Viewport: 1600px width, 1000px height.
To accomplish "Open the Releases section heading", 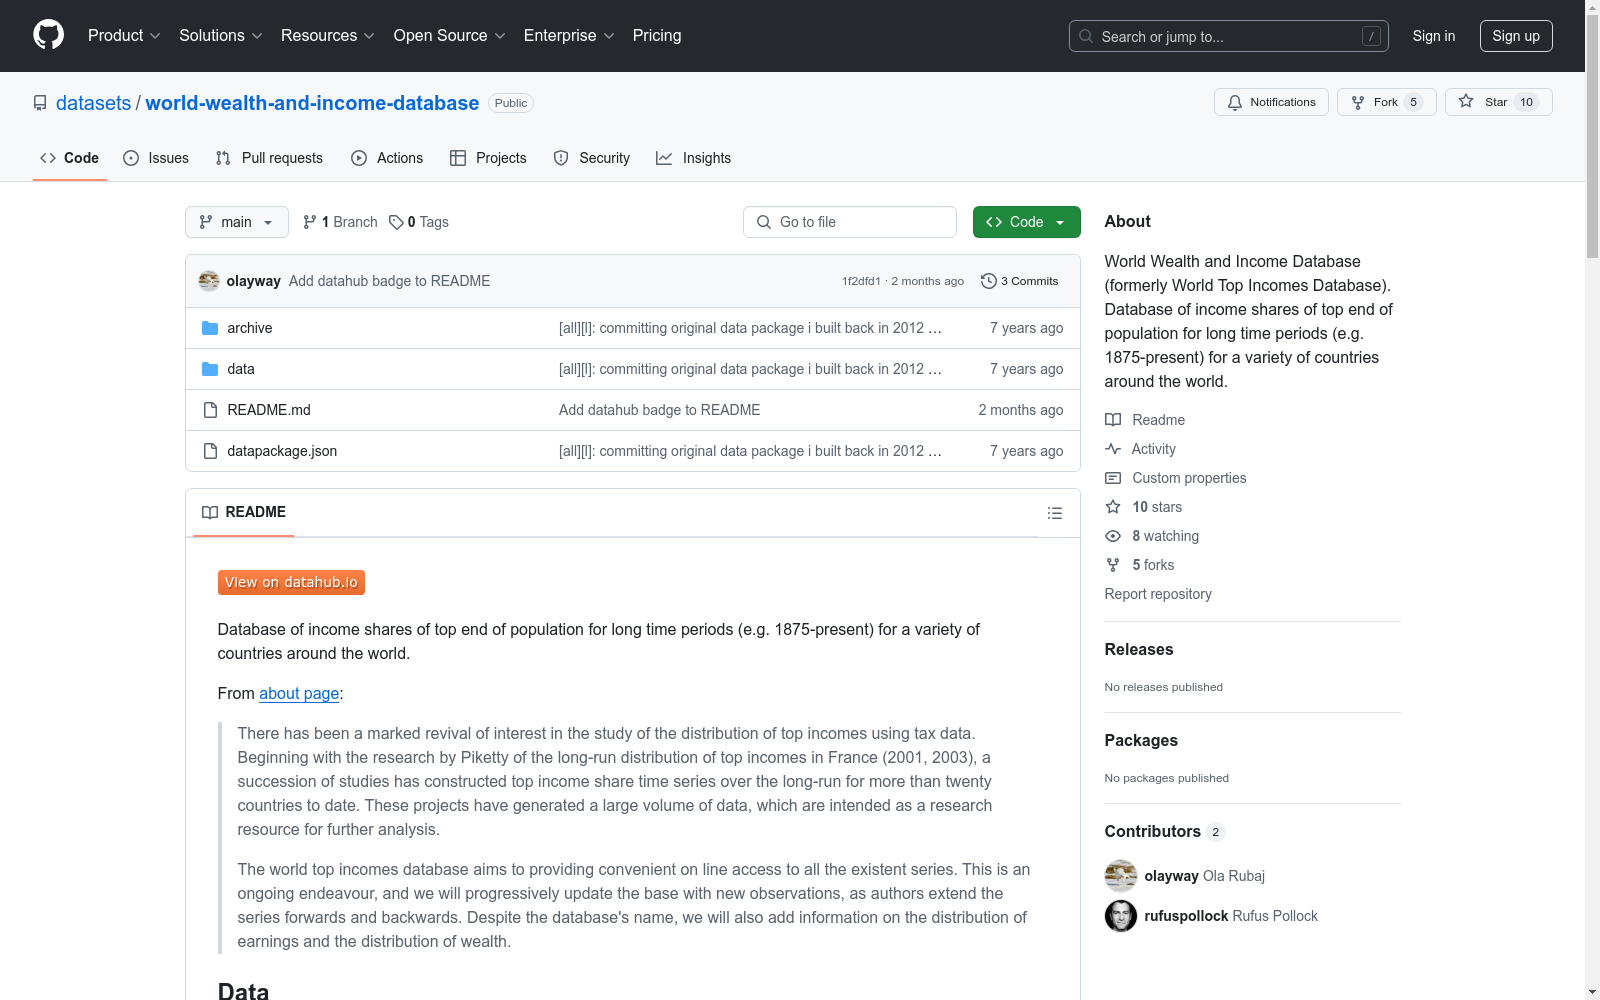I will tap(1139, 649).
